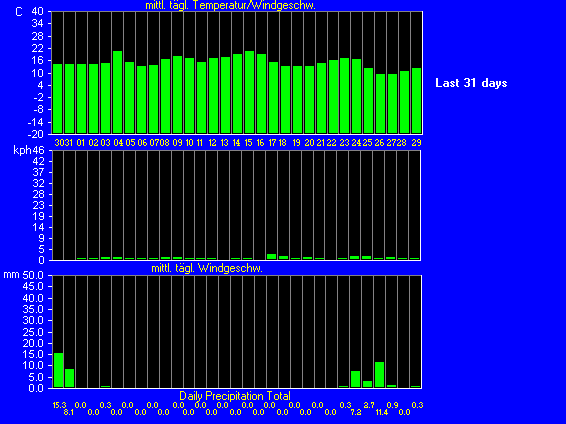Click the 'mittl. tägl. Windgeschw.' caption
Screen dimensions: 566x424
(207, 268)
